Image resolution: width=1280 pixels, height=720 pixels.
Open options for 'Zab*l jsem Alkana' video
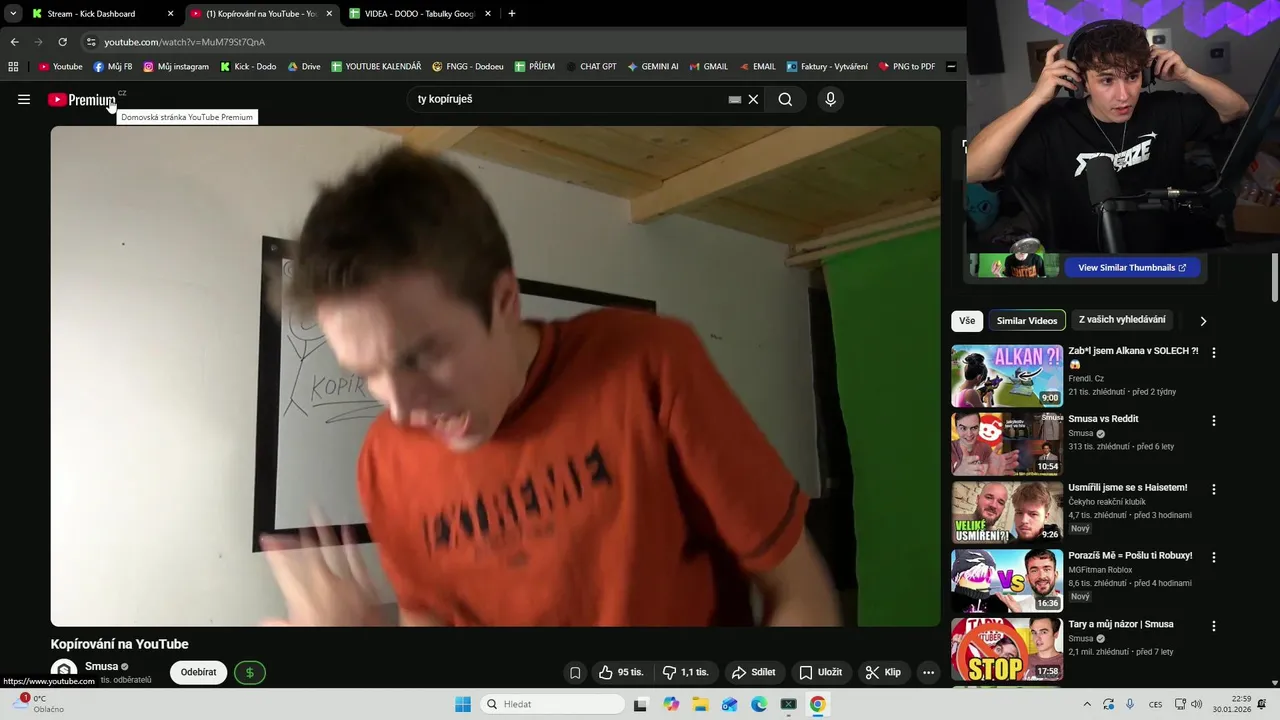coord(1214,353)
